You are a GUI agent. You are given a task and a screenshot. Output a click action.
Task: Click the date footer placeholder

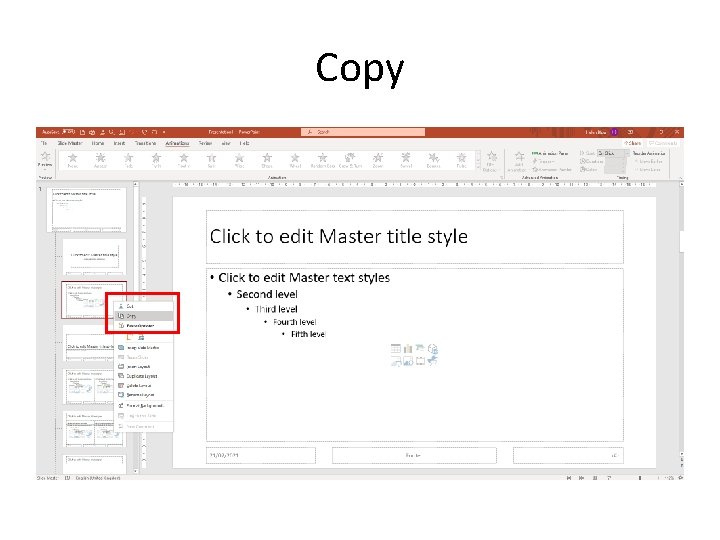261,455
